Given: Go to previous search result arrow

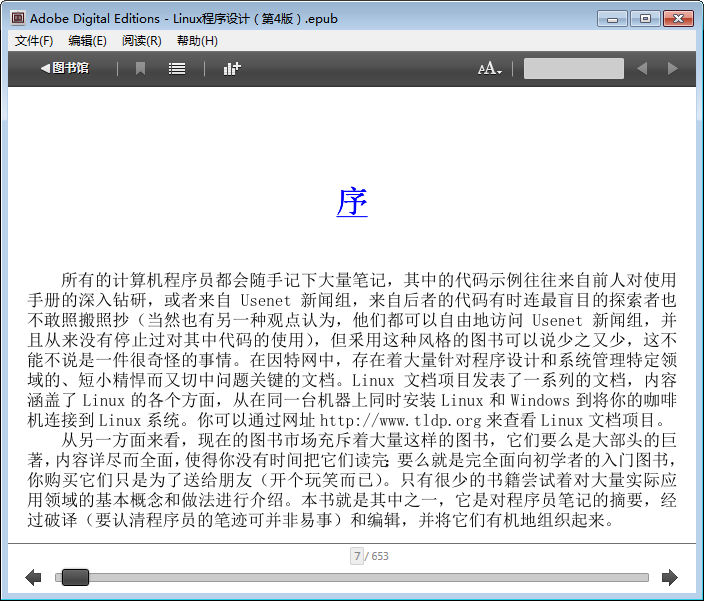Looking at the screenshot, I should (x=642, y=69).
